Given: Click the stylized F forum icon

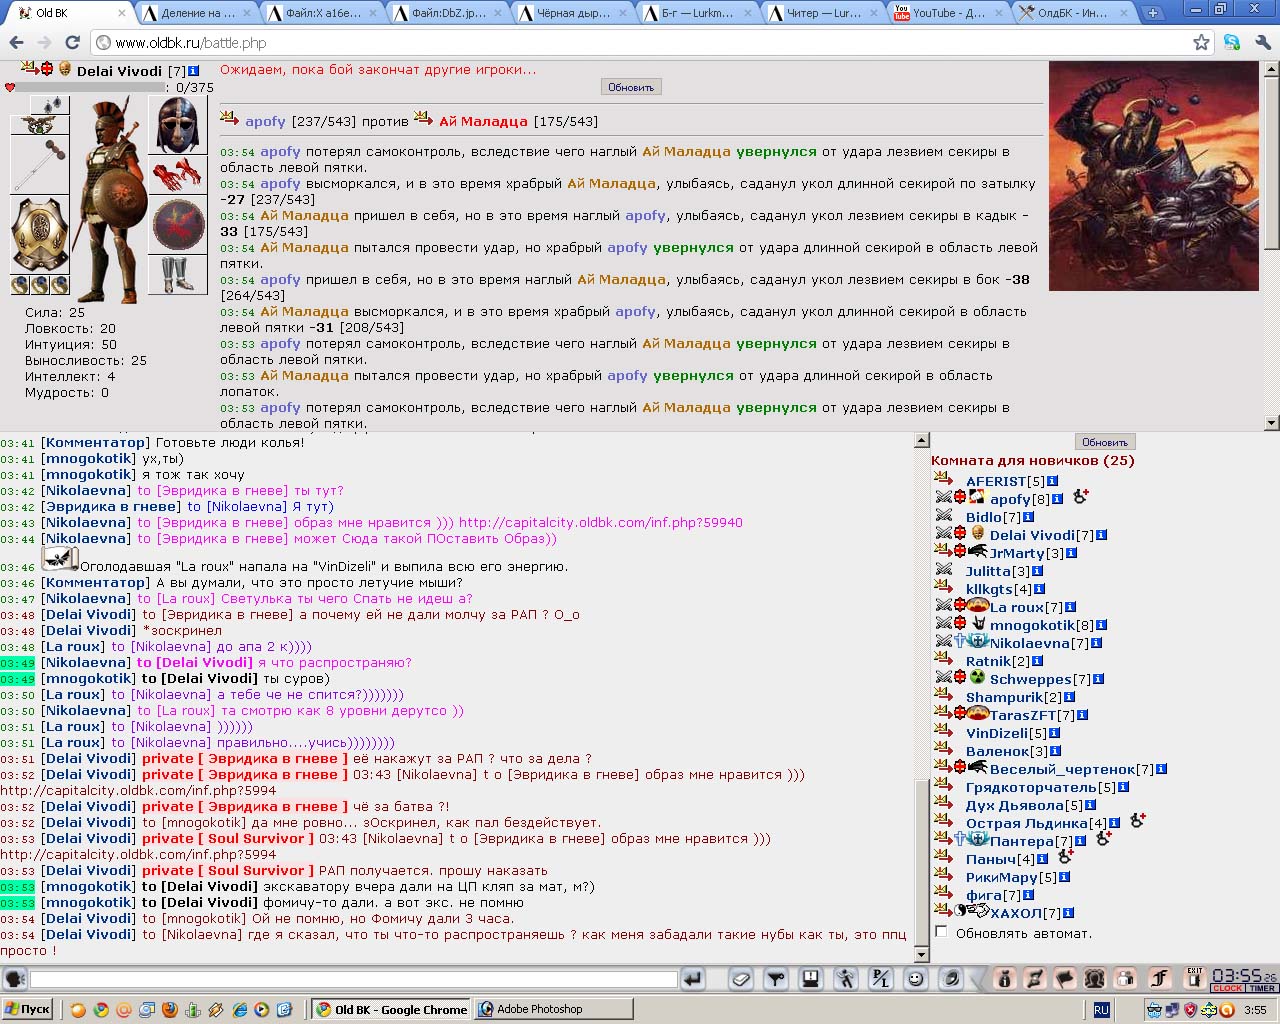Looking at the screenshot, I should click(1159, 979).
